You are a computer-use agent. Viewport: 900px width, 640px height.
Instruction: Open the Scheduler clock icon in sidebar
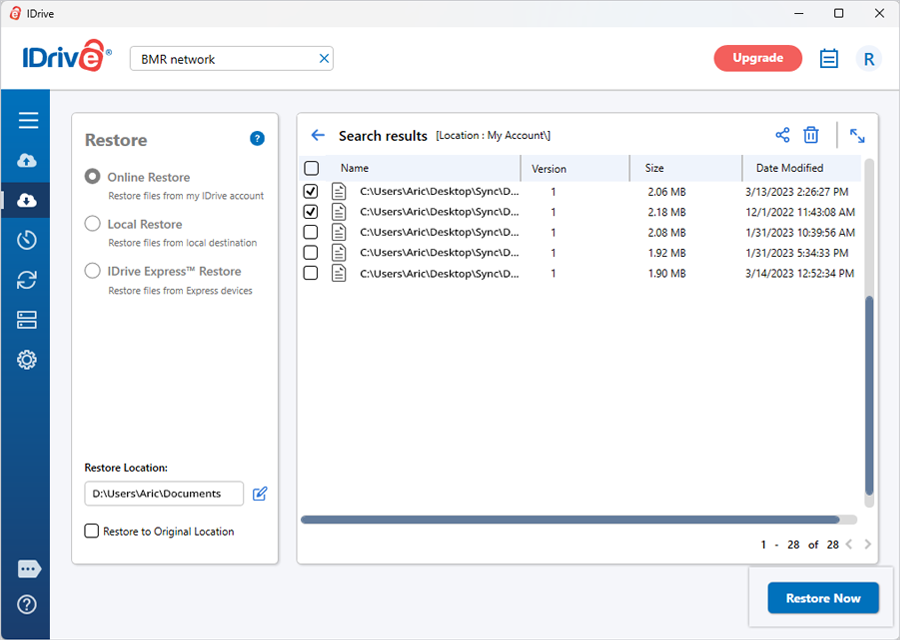pyautogui.click(x=28, y=240)
